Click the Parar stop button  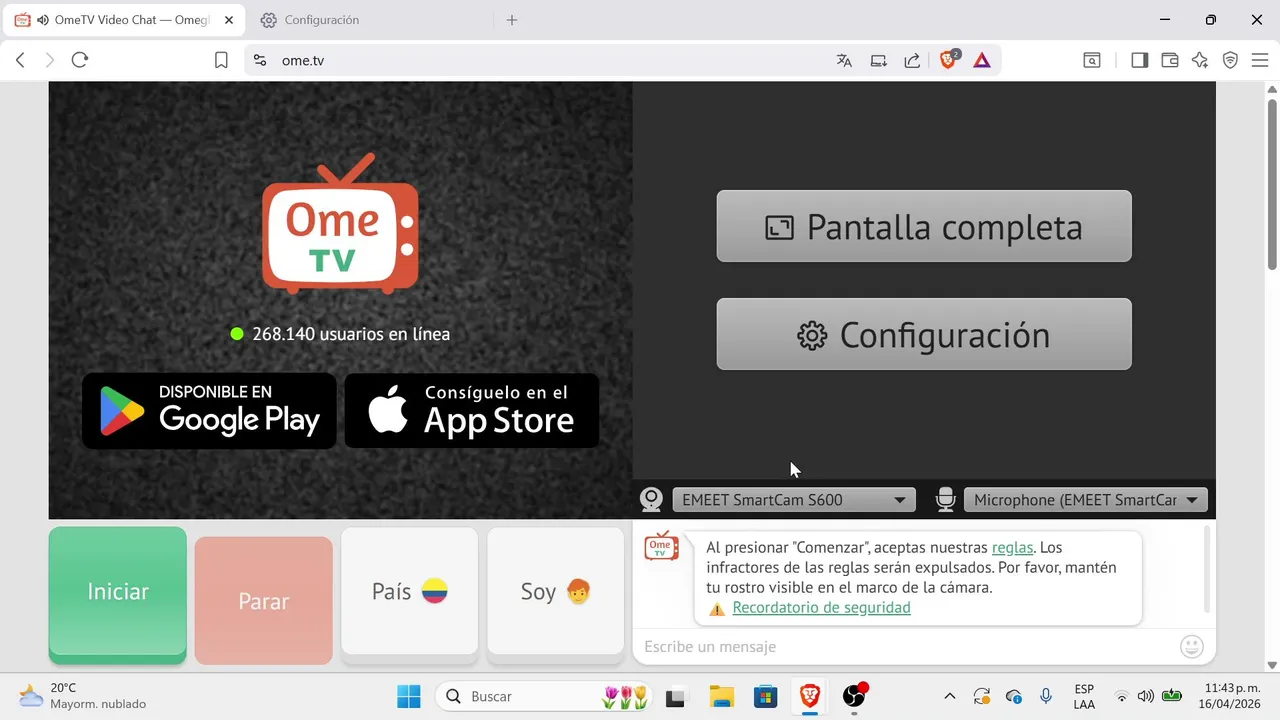(264, 601)
